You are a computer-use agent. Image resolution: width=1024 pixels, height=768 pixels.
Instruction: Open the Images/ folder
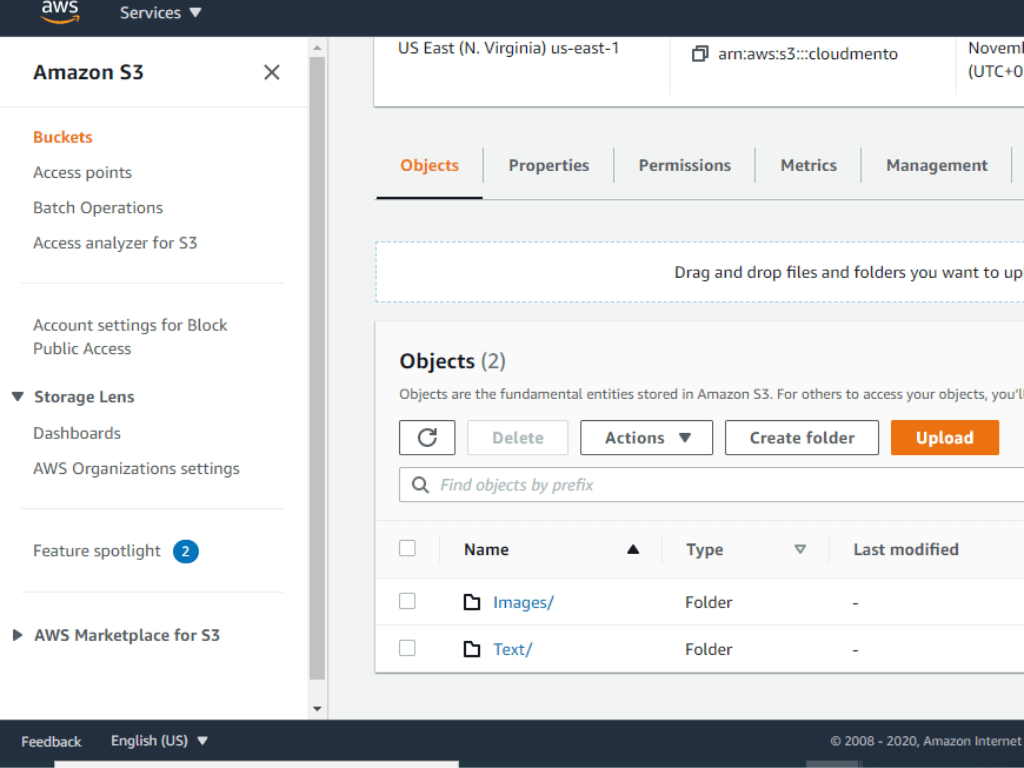523,602
